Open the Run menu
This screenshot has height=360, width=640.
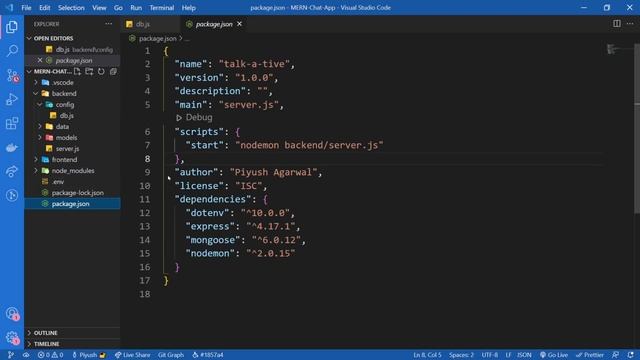pos(136,8)
